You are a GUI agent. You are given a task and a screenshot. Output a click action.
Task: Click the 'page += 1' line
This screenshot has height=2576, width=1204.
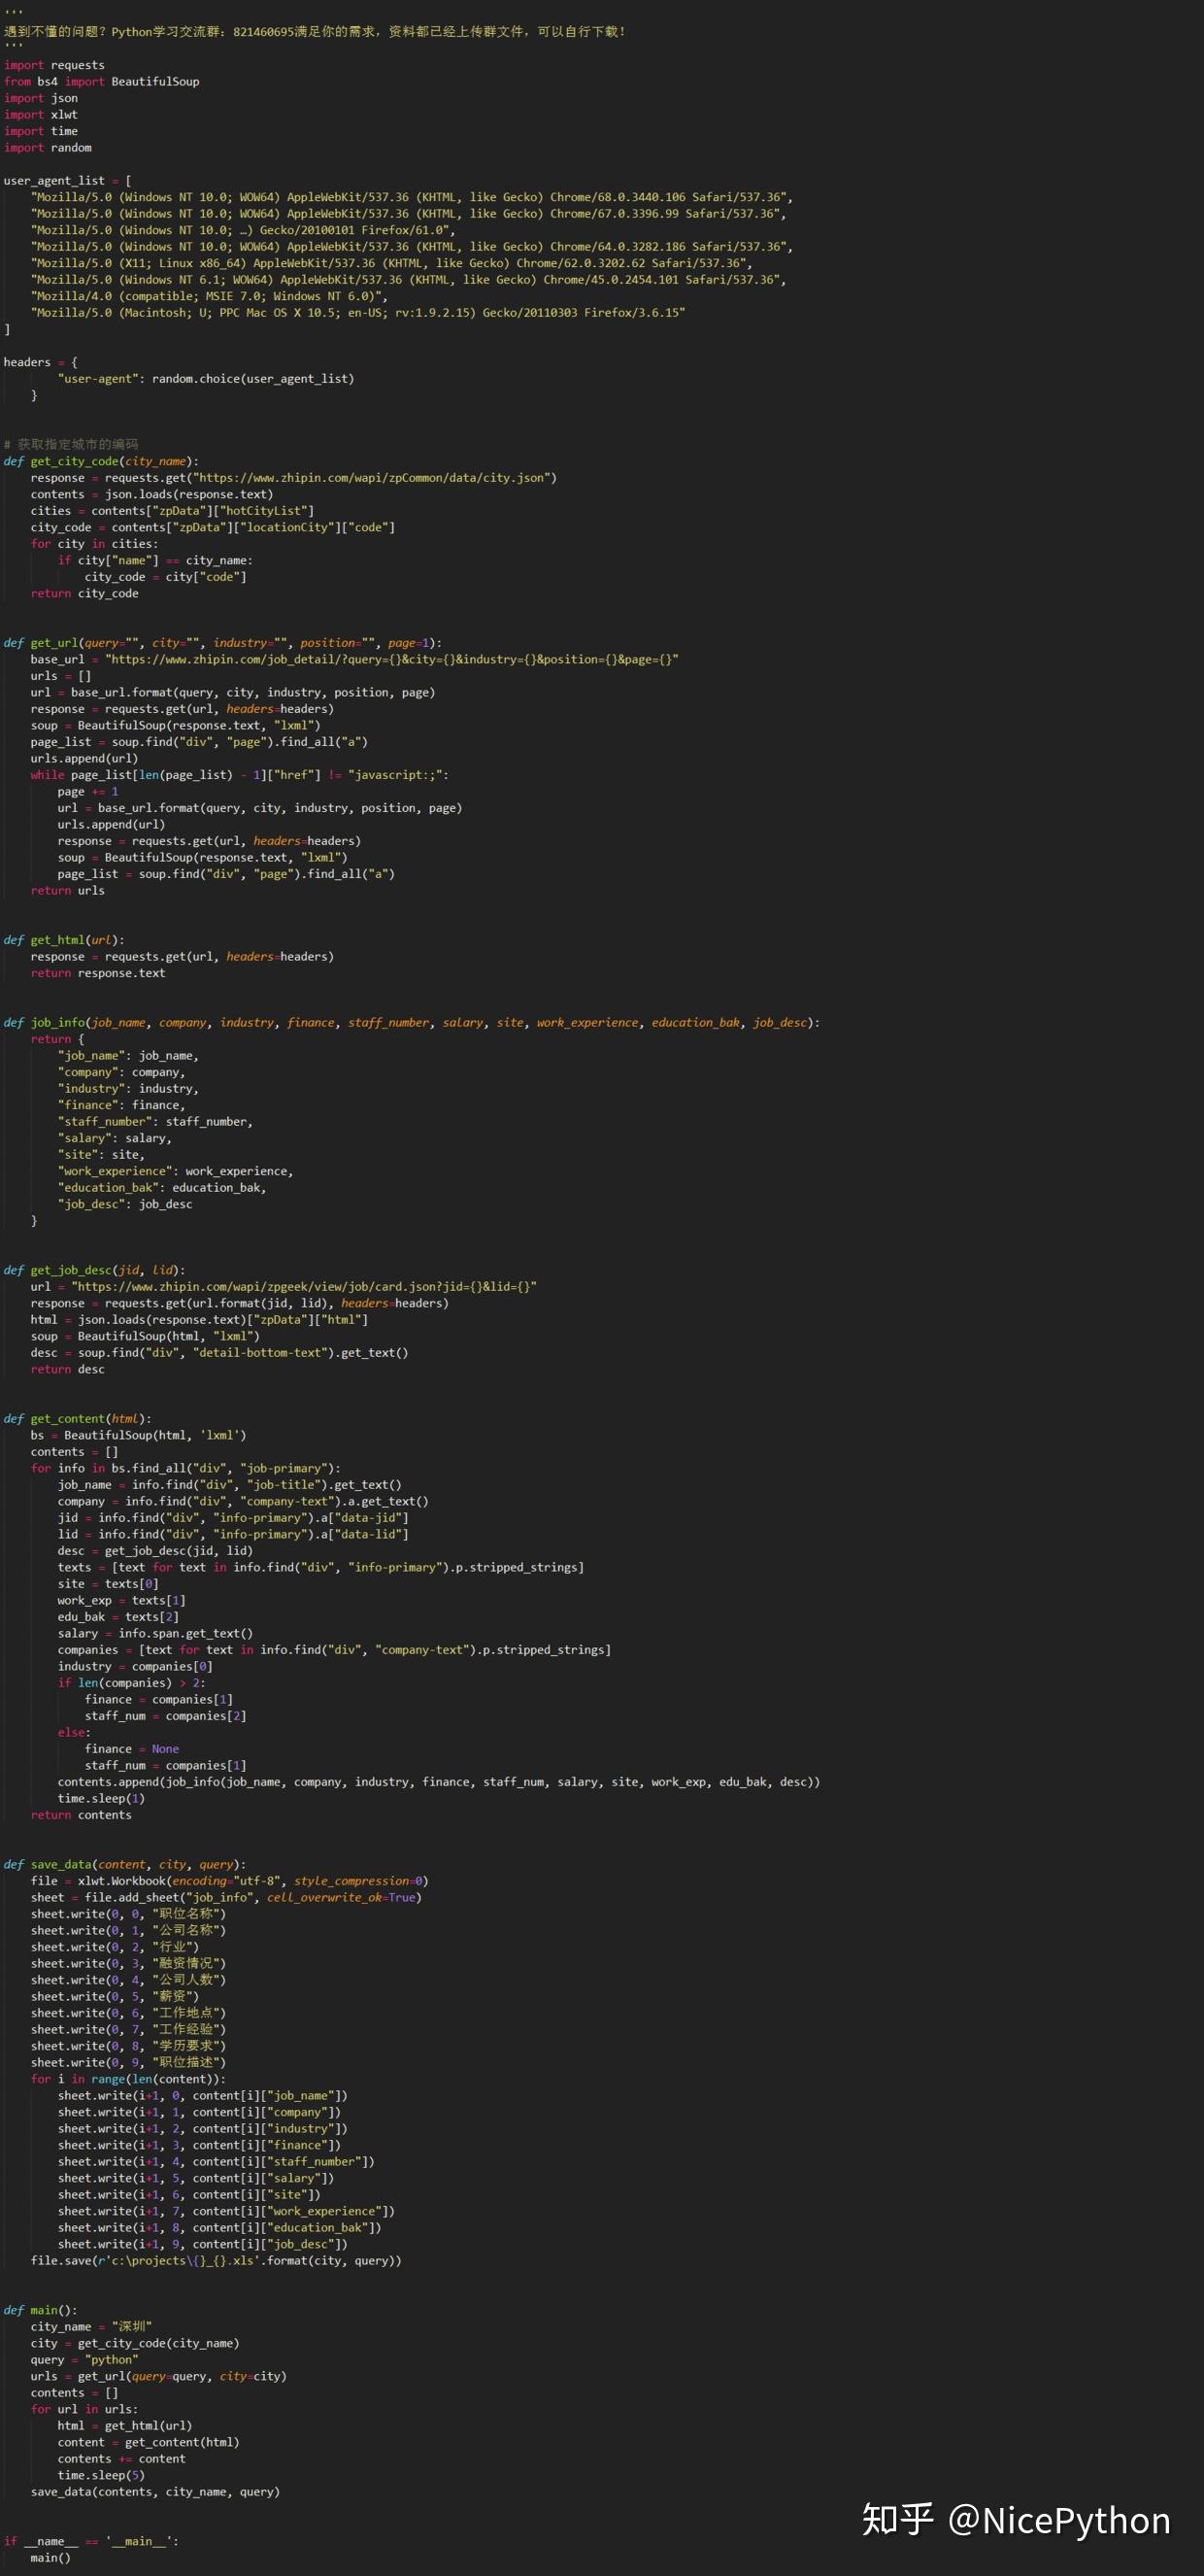coord(87,791)
